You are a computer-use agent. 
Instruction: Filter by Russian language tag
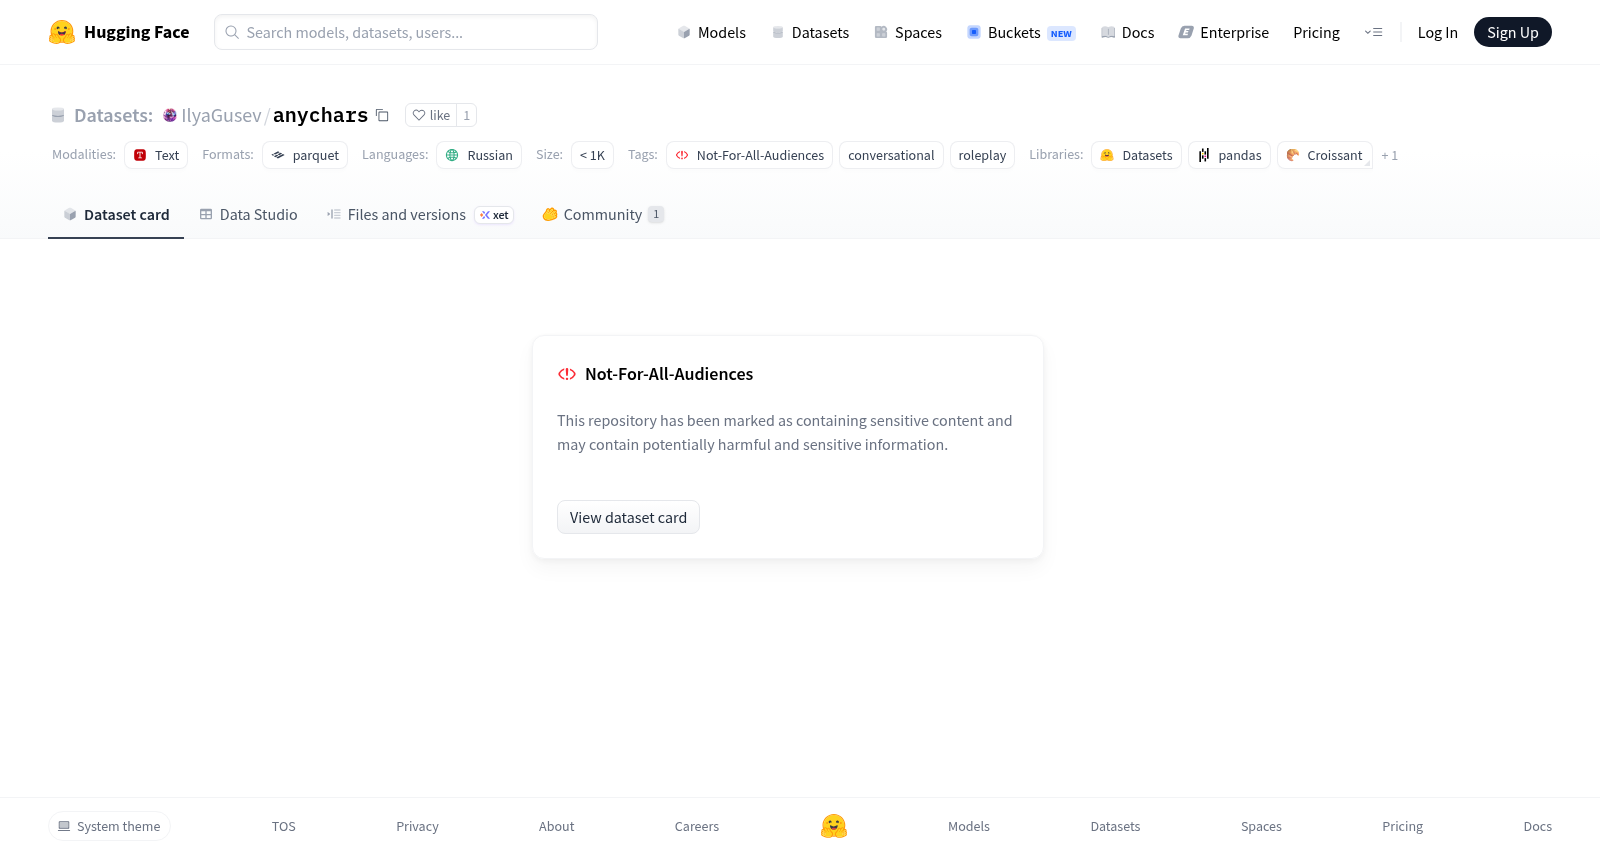pos(479,155)
